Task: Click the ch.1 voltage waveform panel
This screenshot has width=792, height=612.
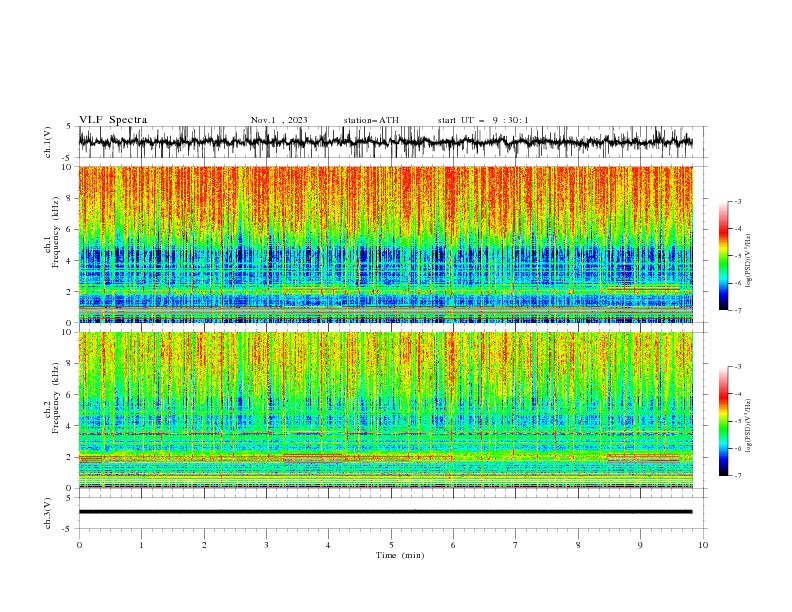Action: (x=393, y=142)
